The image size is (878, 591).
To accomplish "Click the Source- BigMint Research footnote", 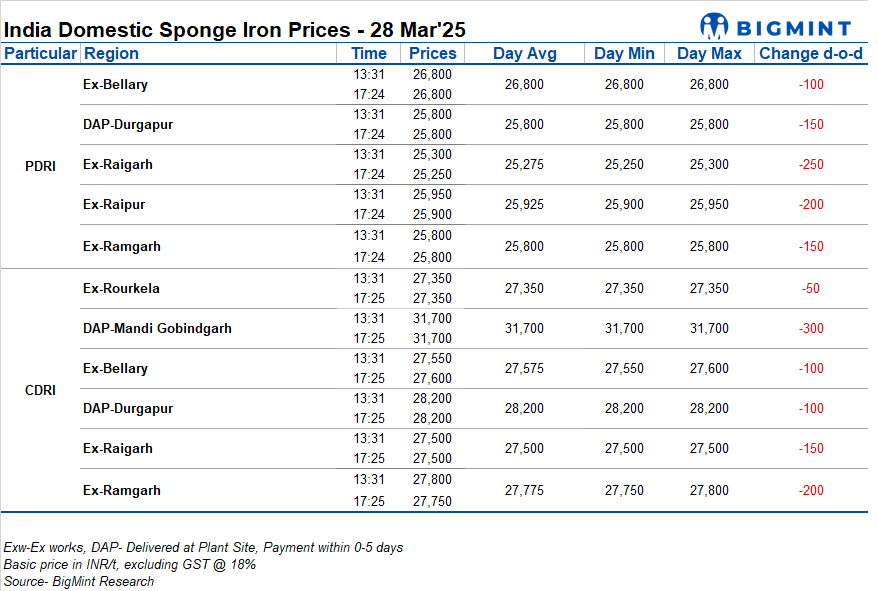I will point(79,581).
